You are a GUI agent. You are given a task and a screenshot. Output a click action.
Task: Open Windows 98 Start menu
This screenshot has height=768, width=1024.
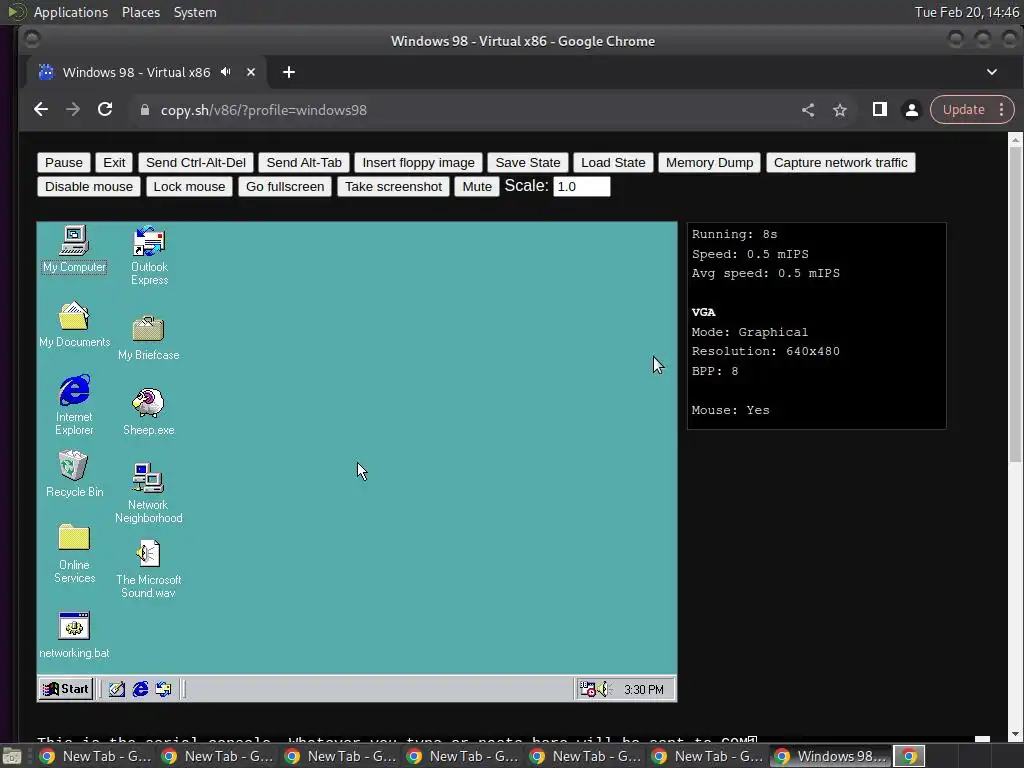pyautogui.click(x=65, y=689)
